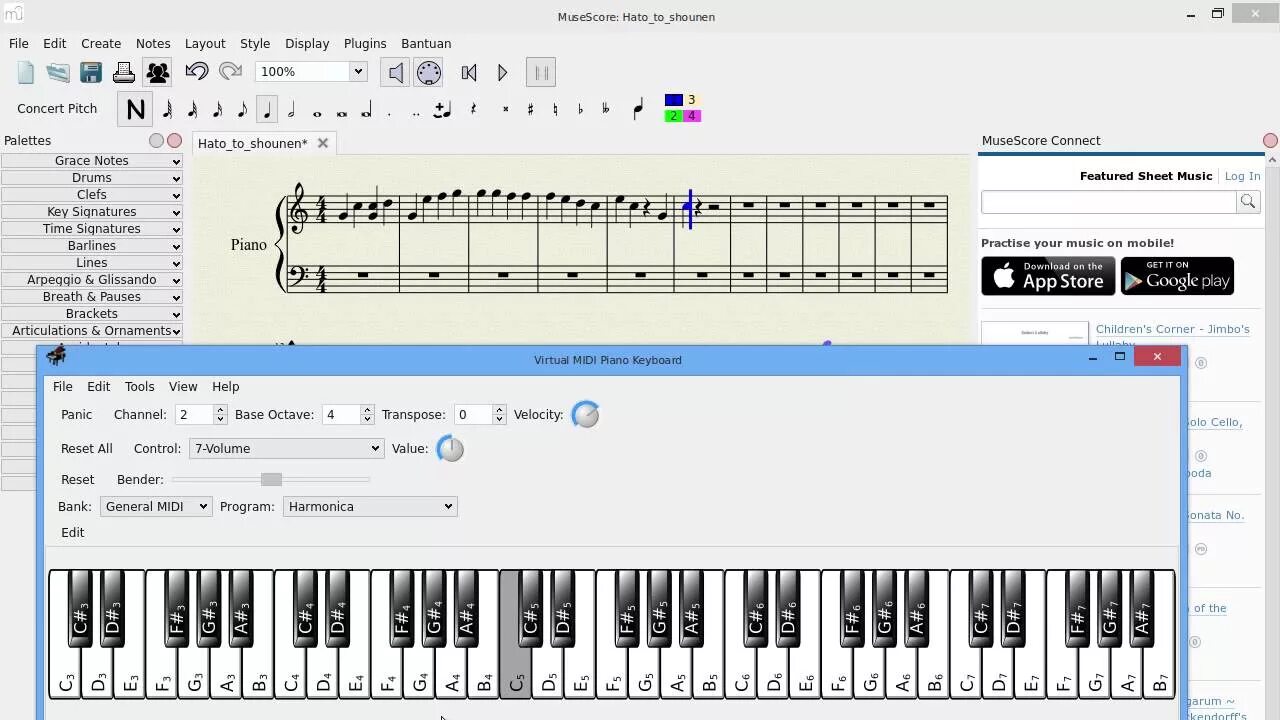Open the Harmonica Program dropdown
This screenshot has height=720, width=1280.
click(370, 507)
